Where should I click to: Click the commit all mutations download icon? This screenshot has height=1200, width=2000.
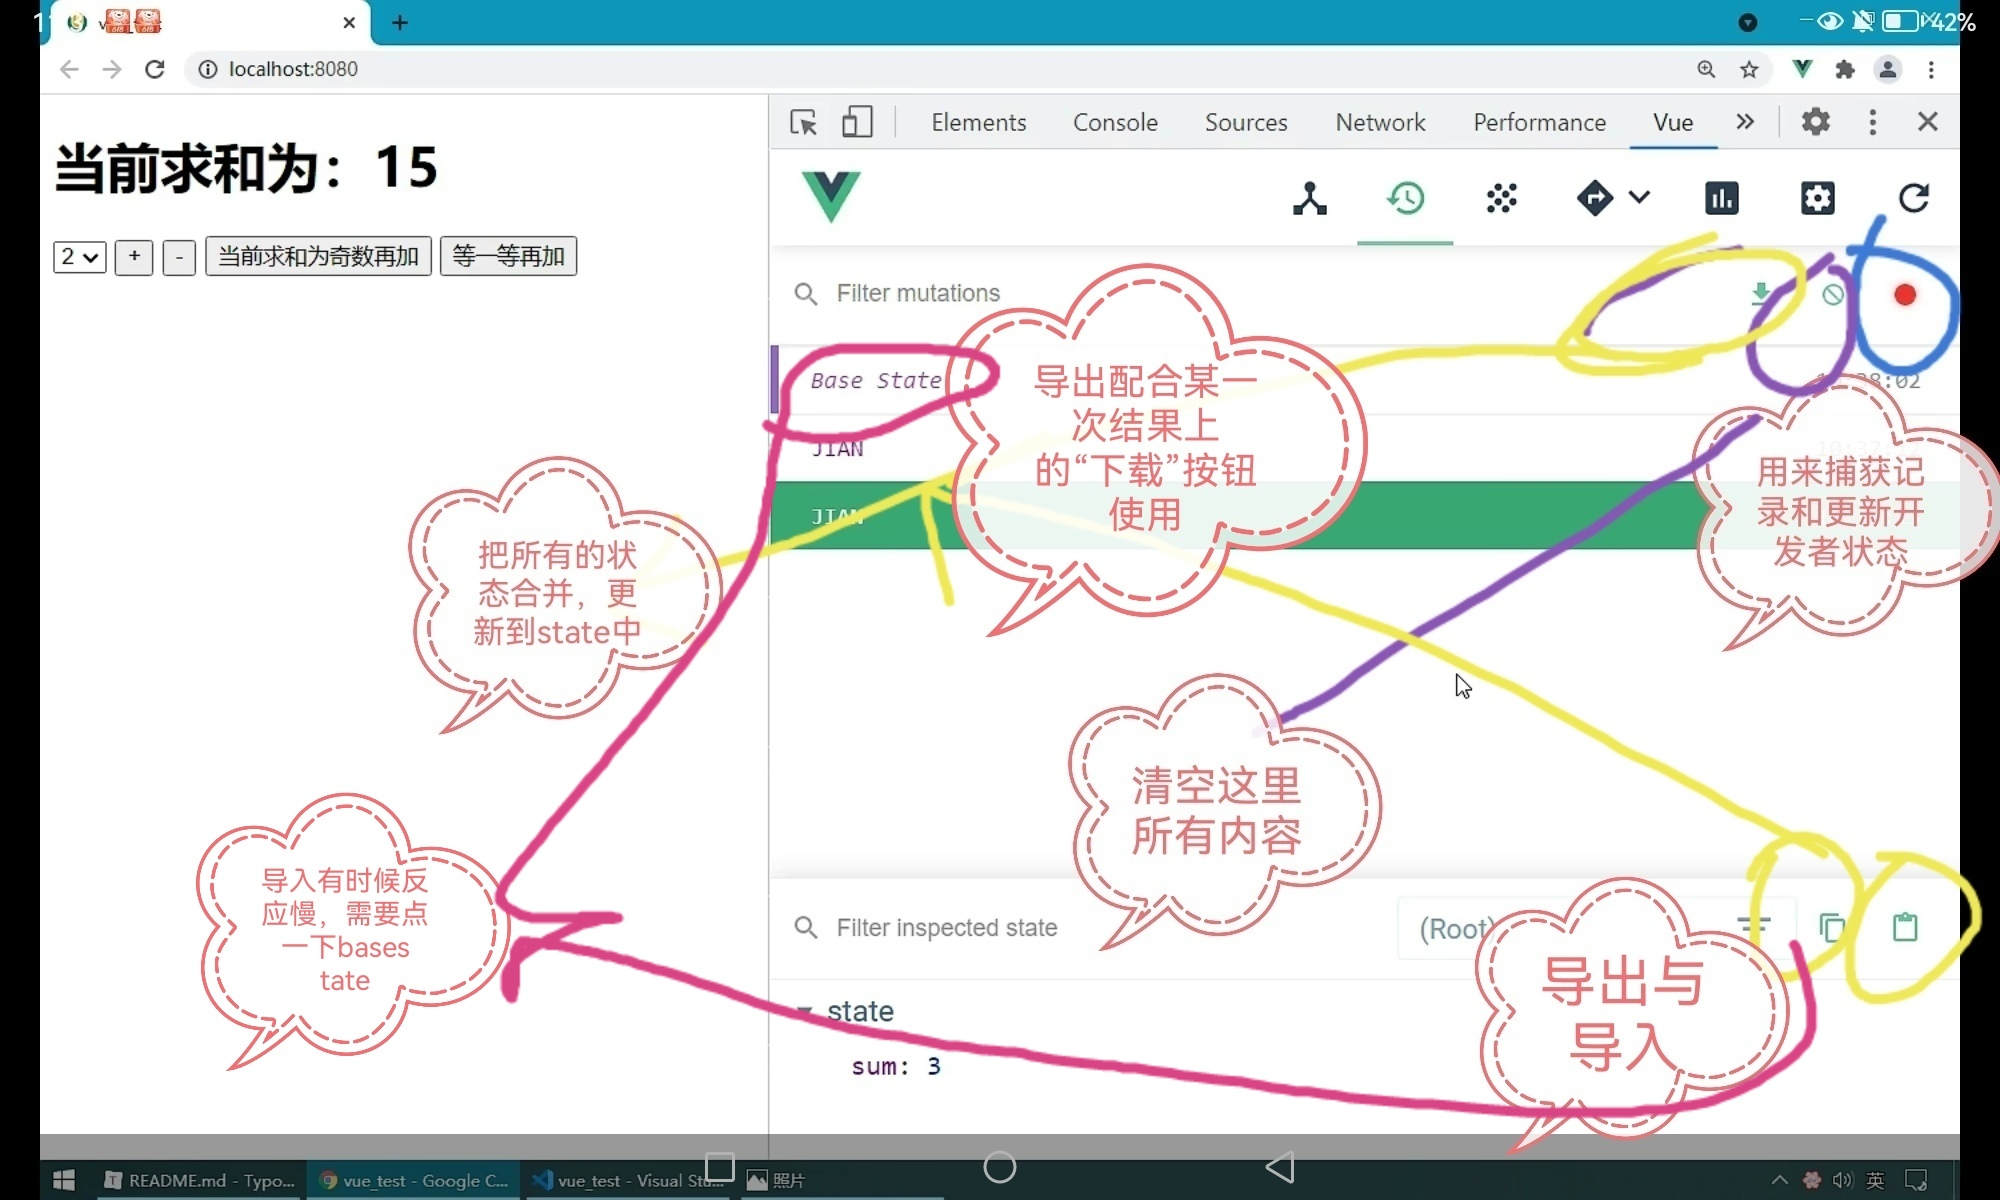coord(1761,294)
